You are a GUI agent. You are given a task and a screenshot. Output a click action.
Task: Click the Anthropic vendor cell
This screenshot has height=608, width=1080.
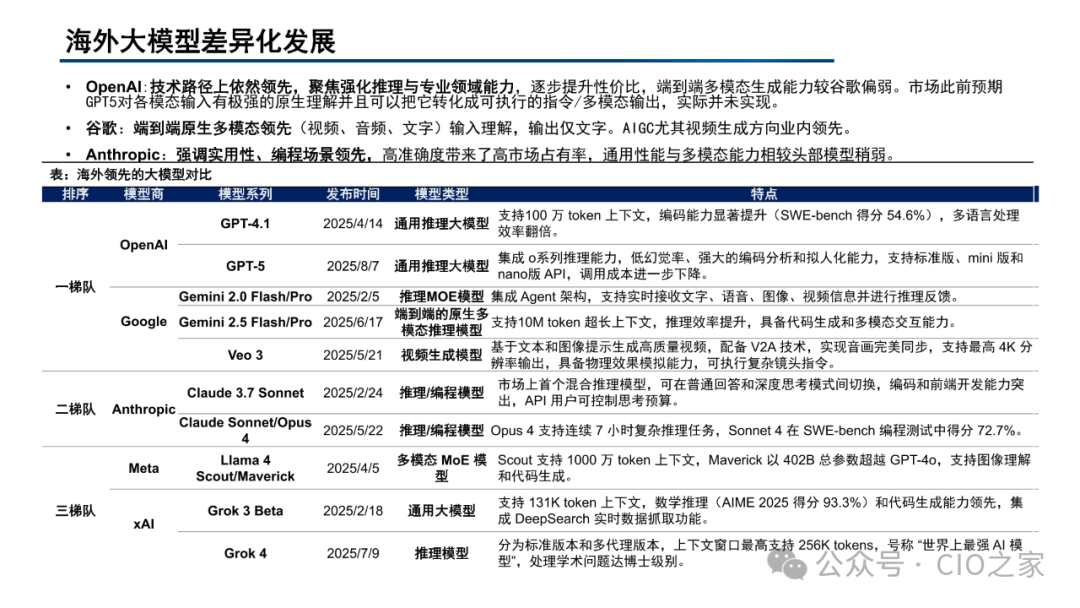pos(143,409)
